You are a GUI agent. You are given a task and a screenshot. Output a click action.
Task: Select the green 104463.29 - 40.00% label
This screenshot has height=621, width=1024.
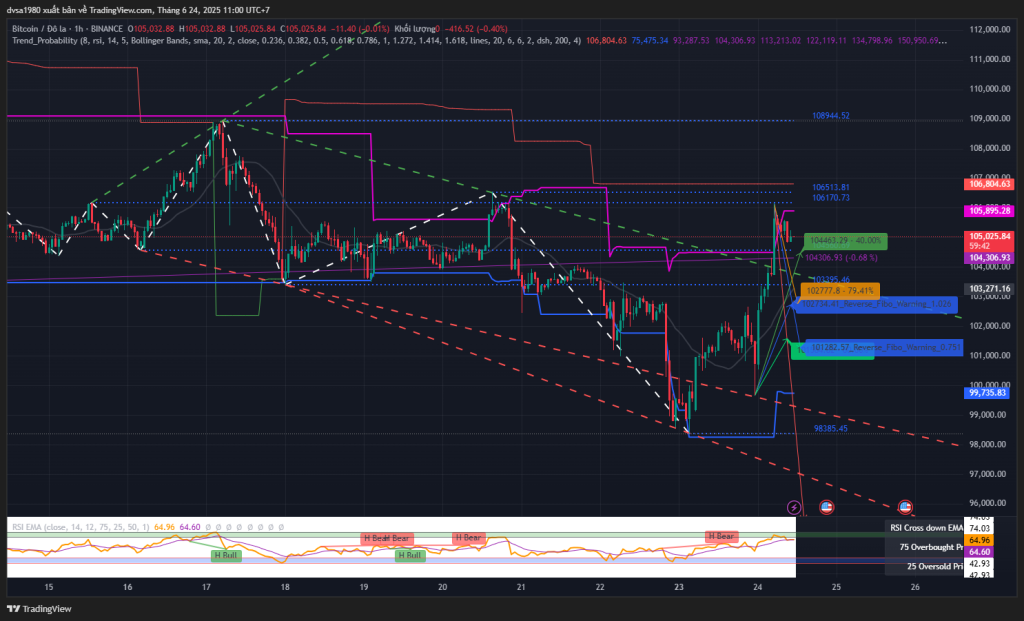845,241
